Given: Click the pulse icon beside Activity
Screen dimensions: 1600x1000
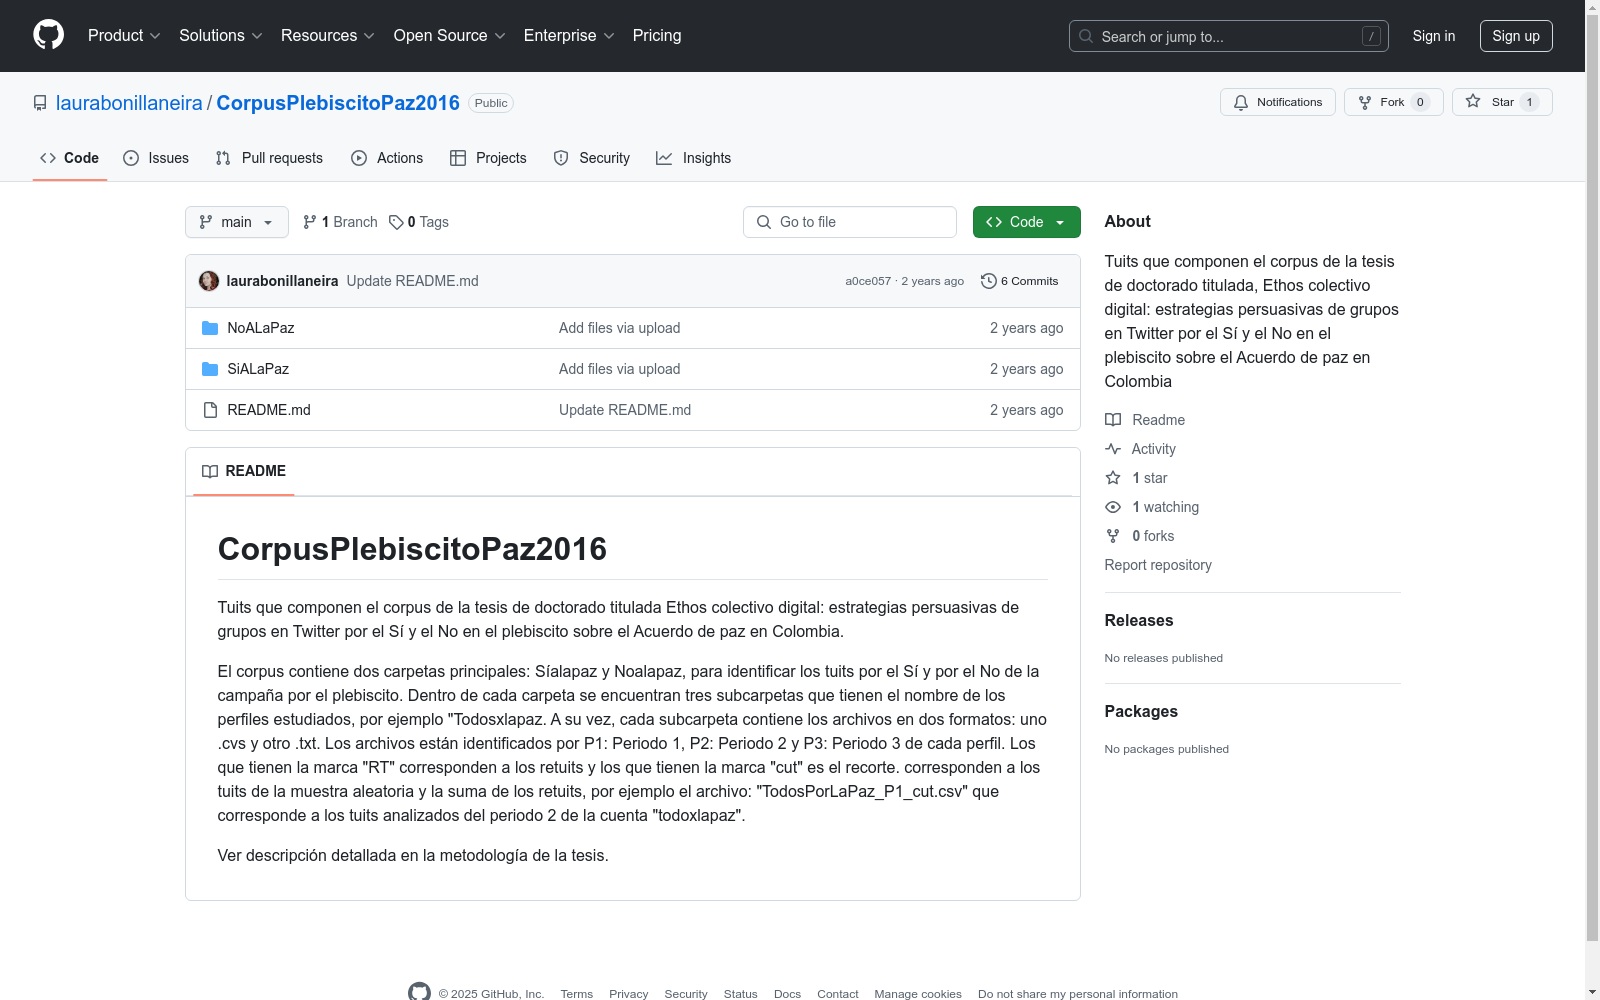Looking at the screenshot, I should click(x=1113, y=449).
